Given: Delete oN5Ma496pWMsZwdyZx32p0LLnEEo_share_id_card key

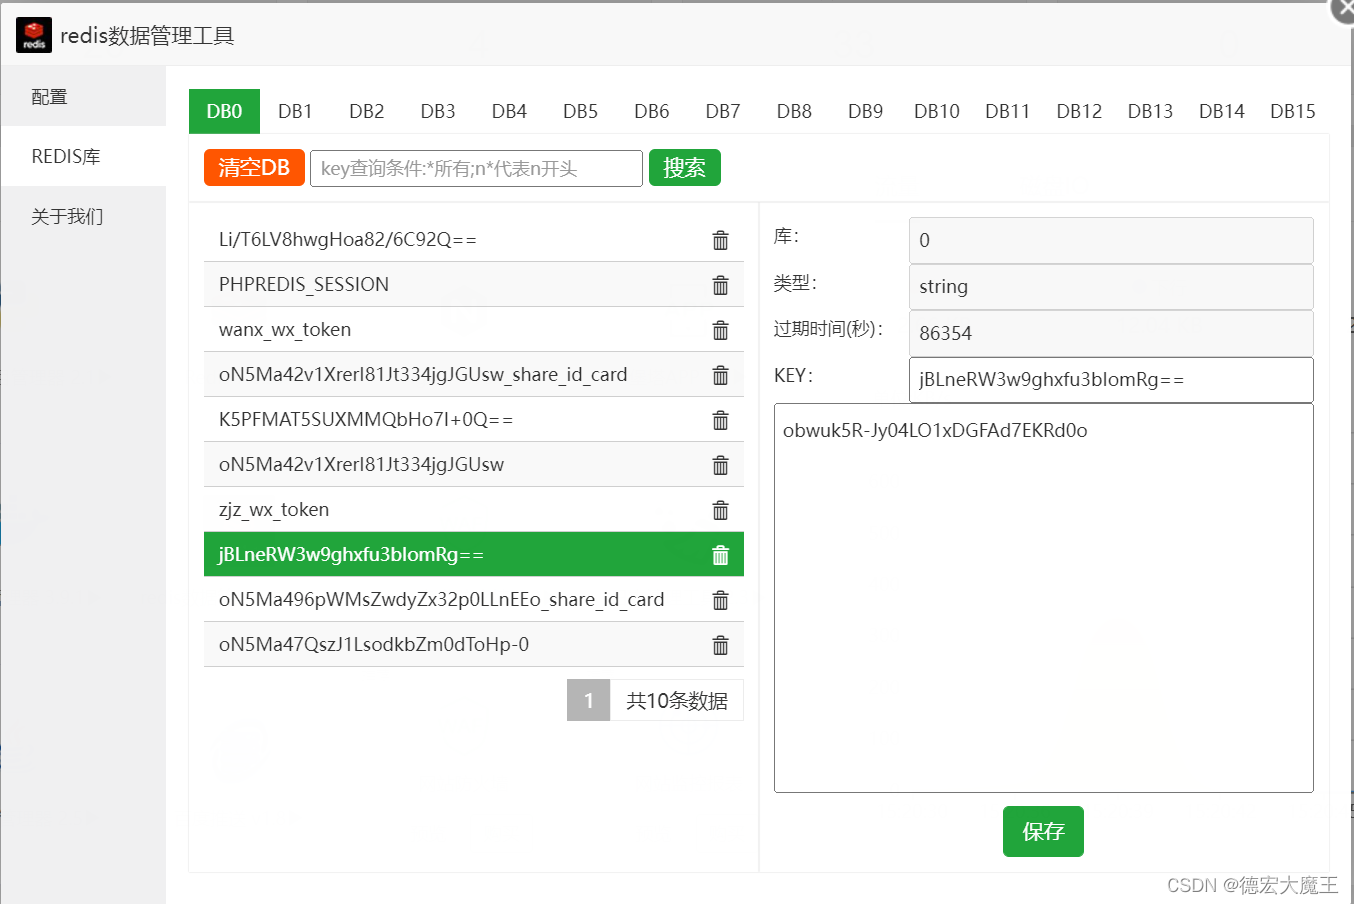Looking at the screenshot, I should (720, 600).
